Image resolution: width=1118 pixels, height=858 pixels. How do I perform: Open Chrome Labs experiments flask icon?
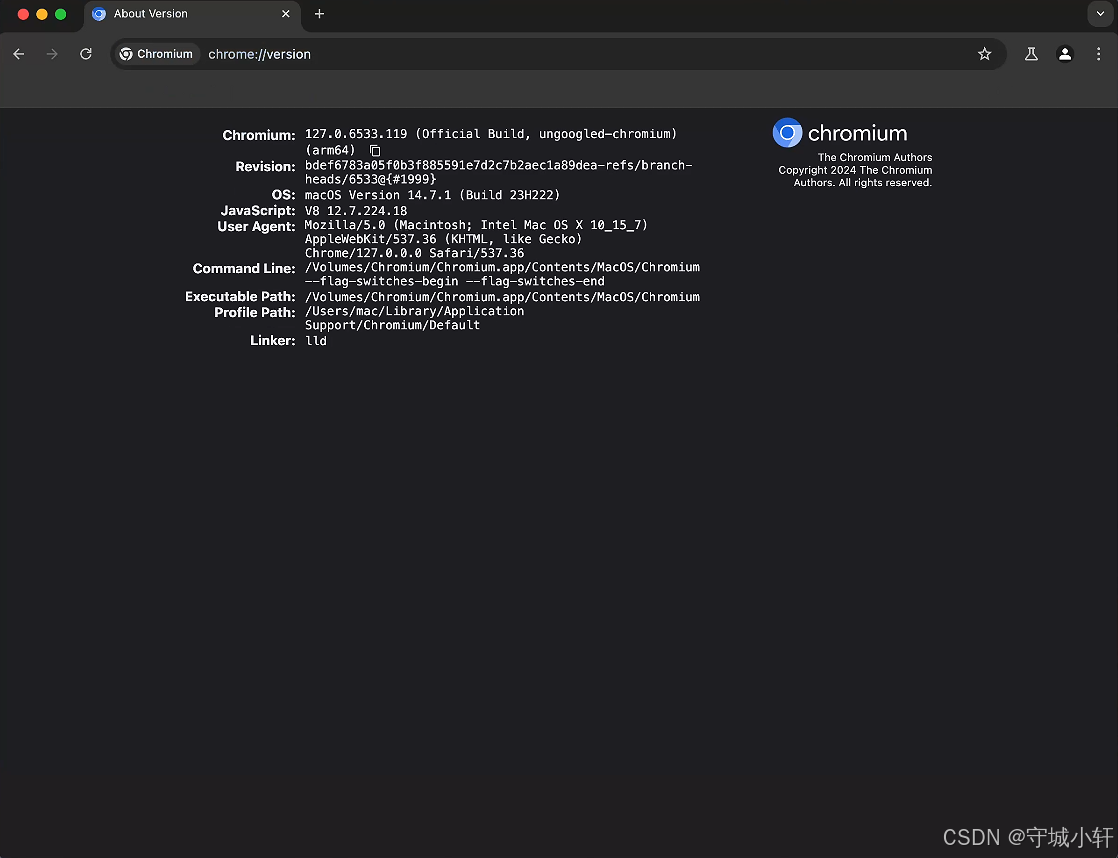[1031, 54]
